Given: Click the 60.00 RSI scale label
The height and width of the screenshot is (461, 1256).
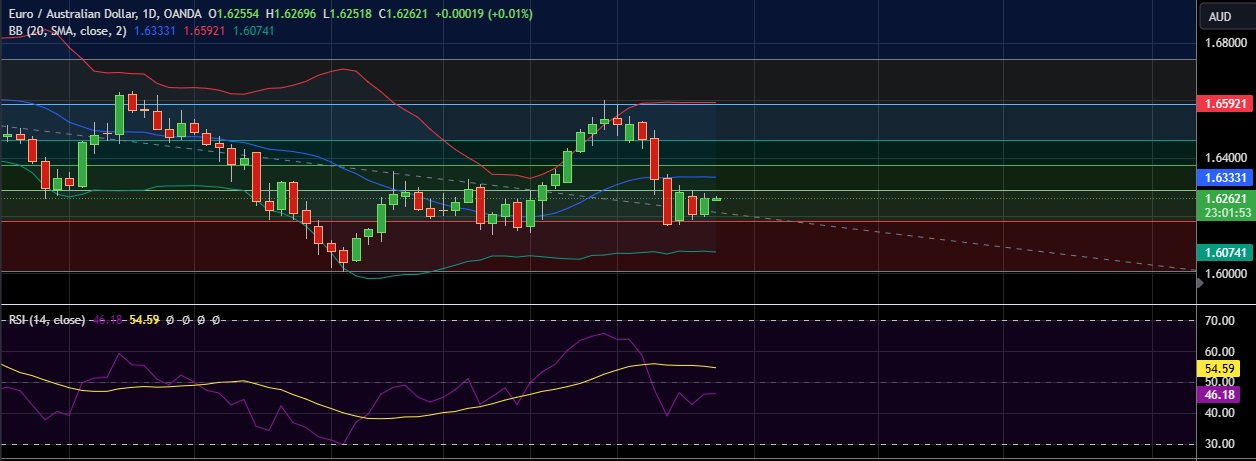Looking at the screenshot, I should point(1220,352).
